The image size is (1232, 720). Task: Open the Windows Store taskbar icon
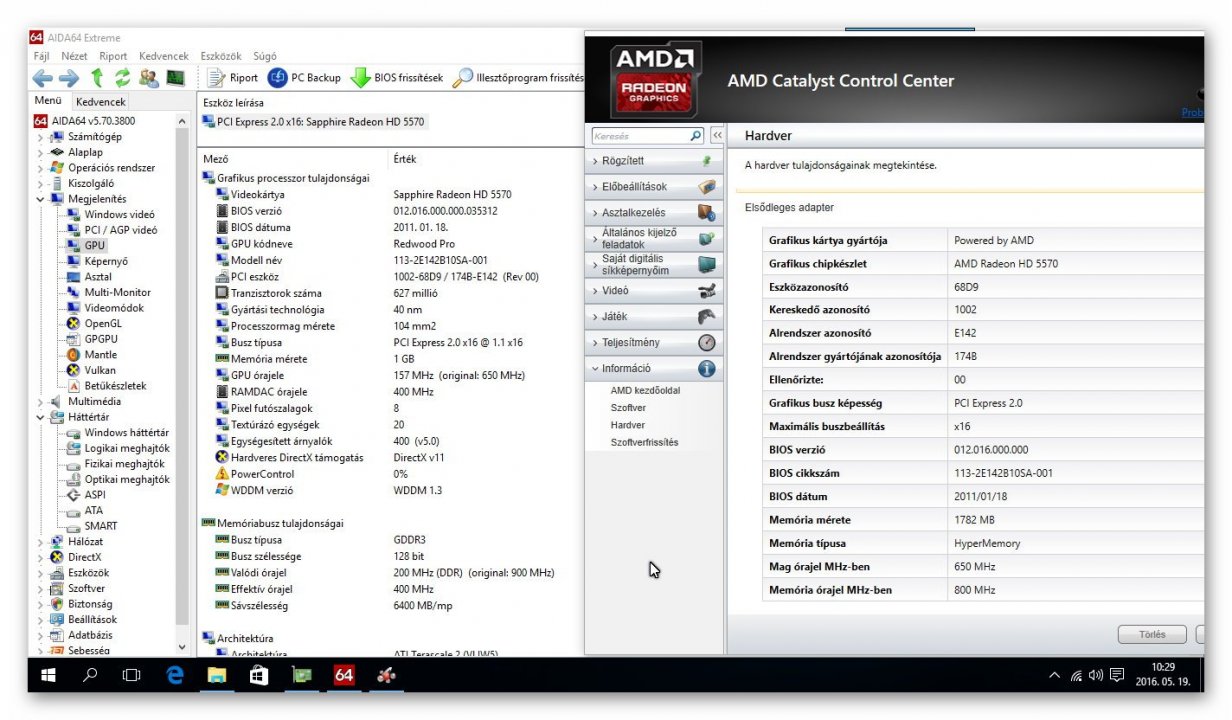pyautogui.click(x=258, y=676)
